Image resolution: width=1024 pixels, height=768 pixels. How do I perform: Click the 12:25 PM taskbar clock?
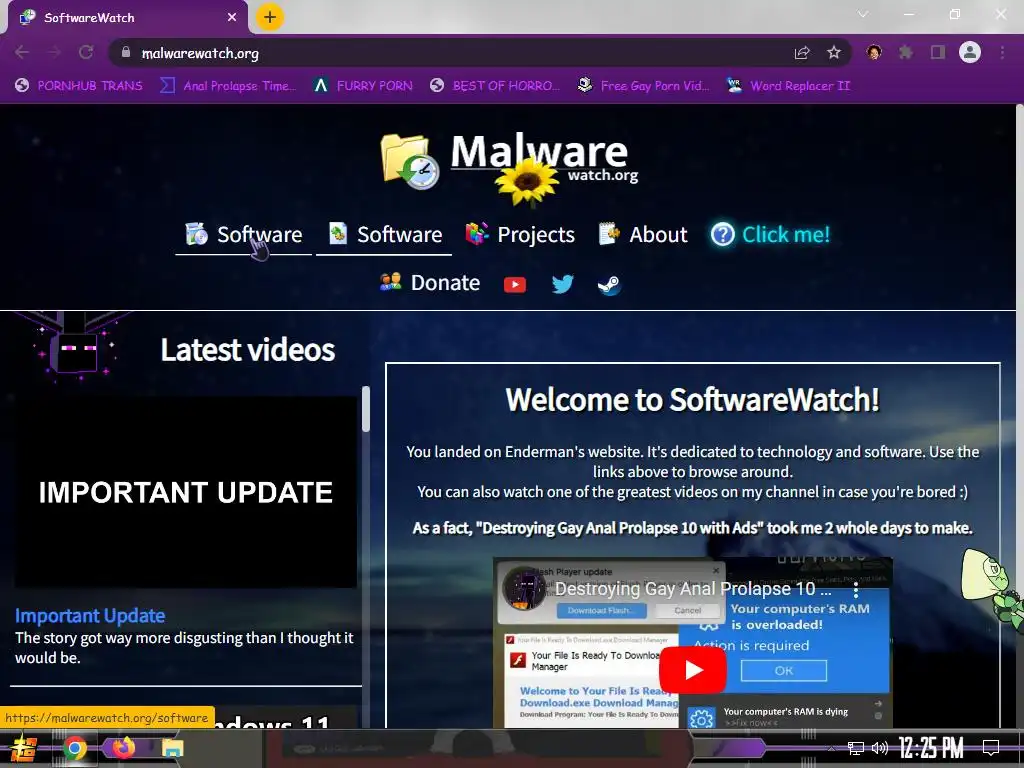931,748
